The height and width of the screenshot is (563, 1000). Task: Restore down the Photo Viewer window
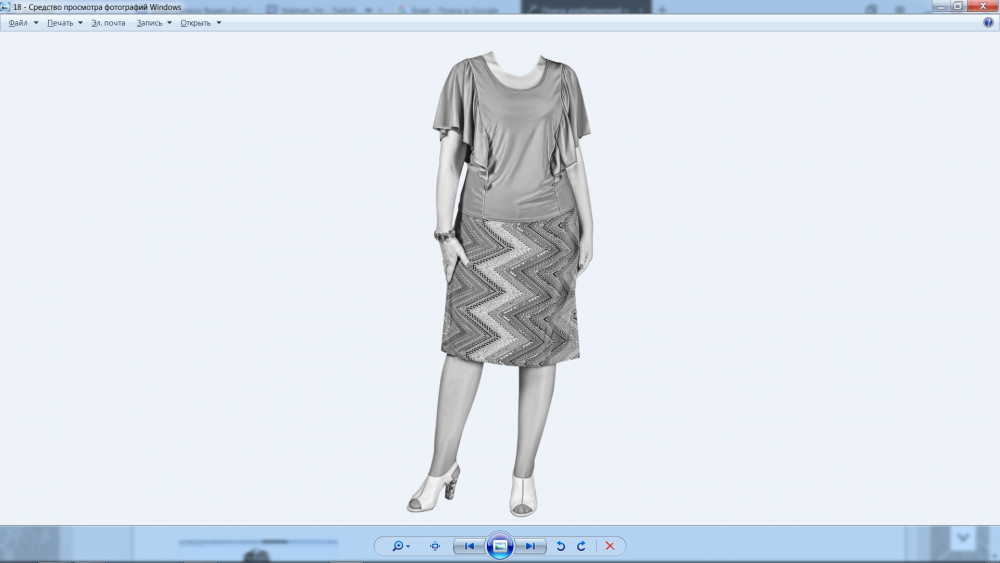coord(958,6)
